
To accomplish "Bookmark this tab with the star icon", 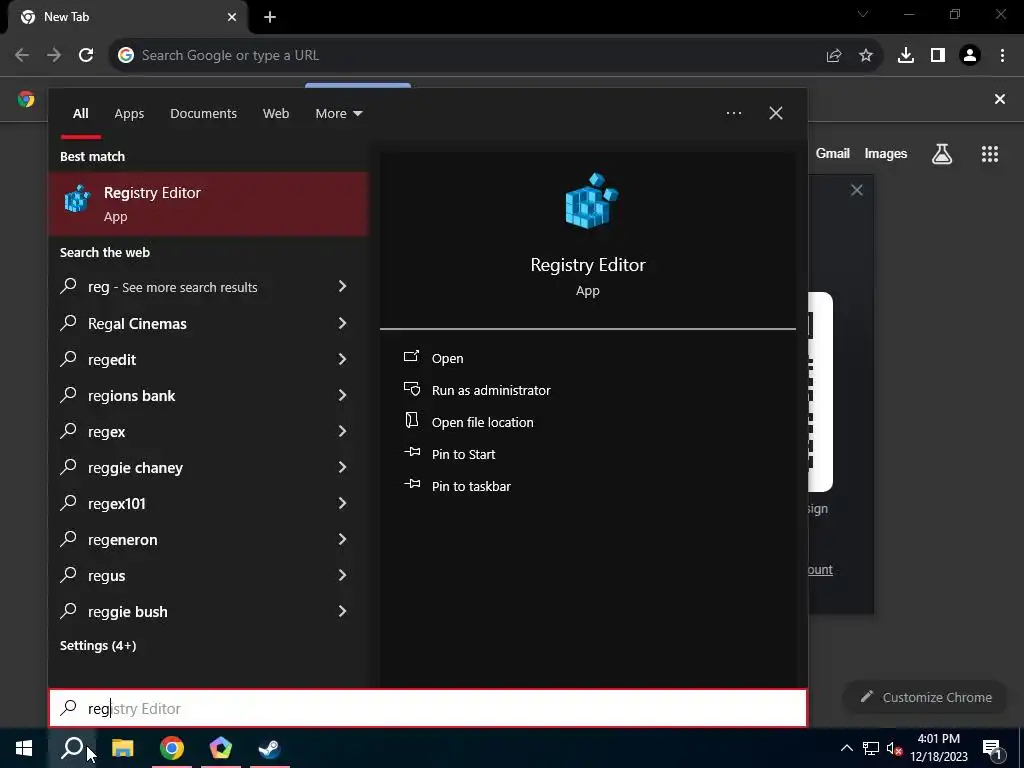I will [x=866, y=56].
